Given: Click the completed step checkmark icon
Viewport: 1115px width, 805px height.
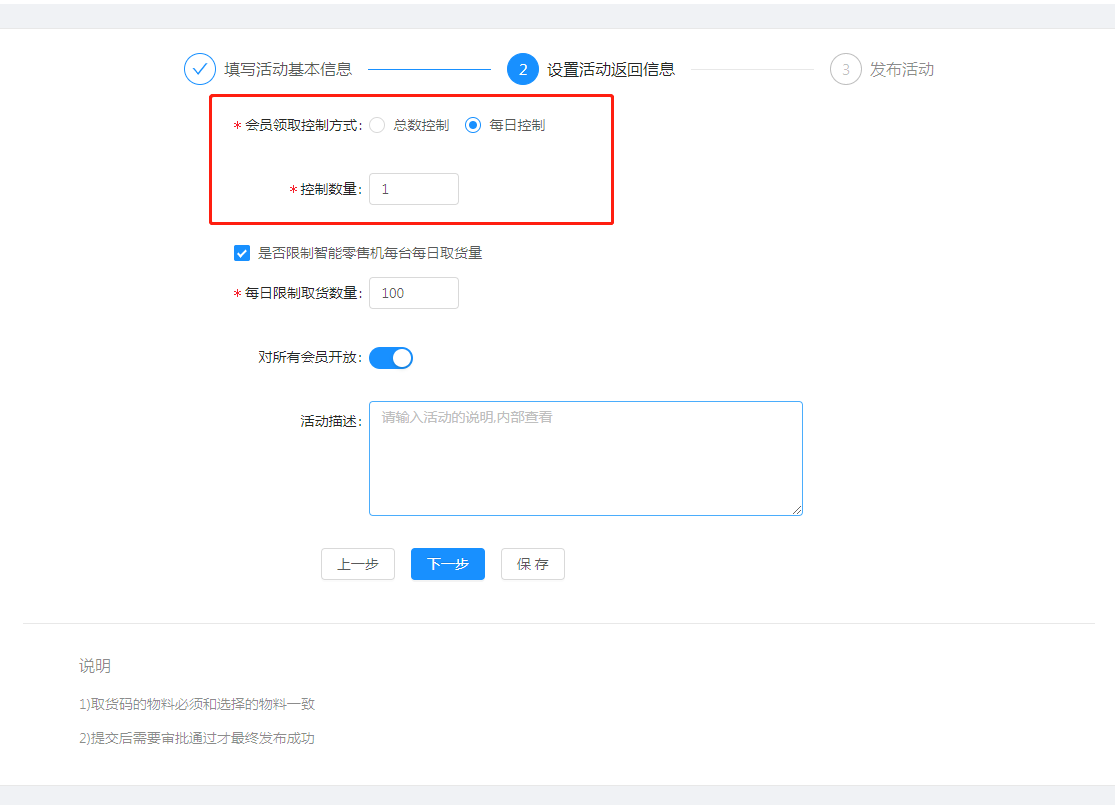Looking at the screenshot, I should (x=200, y=69).
